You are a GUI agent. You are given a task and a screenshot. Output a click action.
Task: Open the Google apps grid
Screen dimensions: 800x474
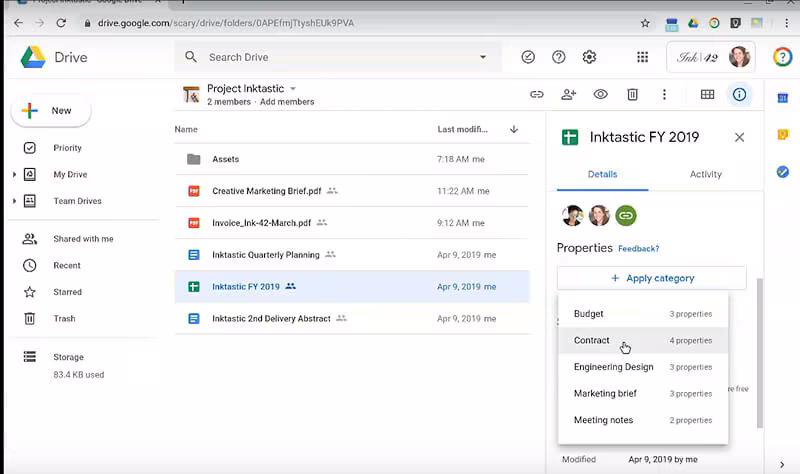[642, 57]
